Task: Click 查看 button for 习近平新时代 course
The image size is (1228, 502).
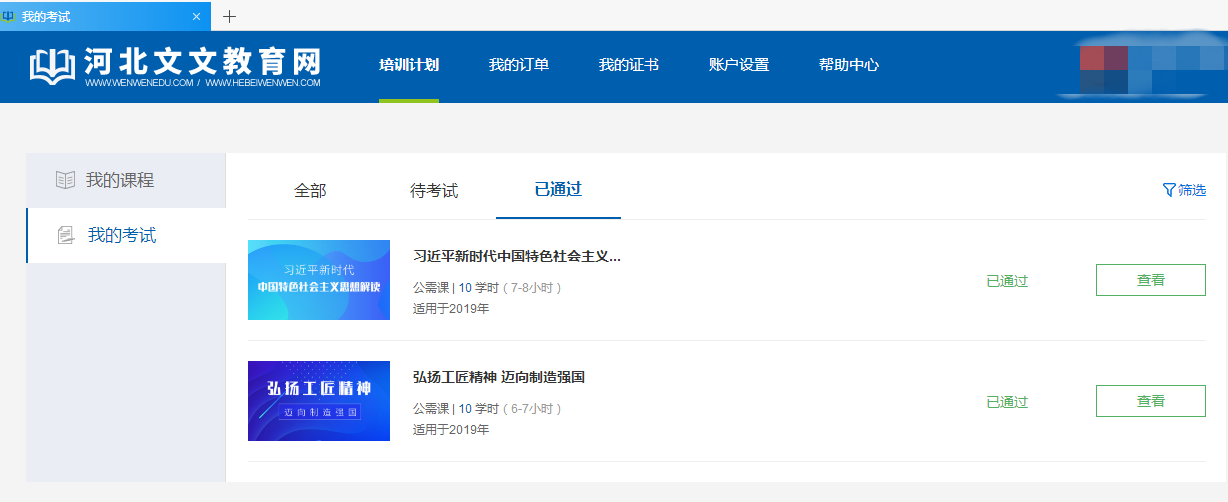Action: [x=1150, y=280]
